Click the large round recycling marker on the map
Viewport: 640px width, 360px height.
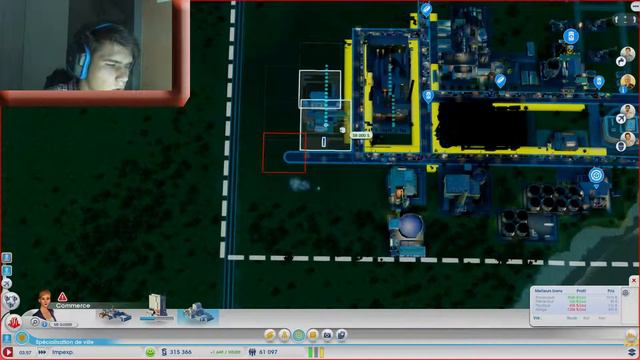(571, 36)
